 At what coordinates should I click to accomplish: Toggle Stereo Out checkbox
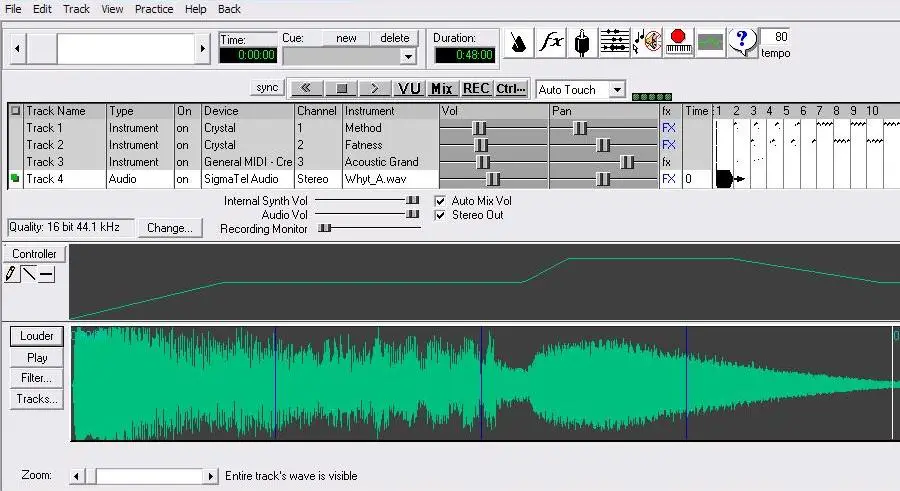point(441,215)
